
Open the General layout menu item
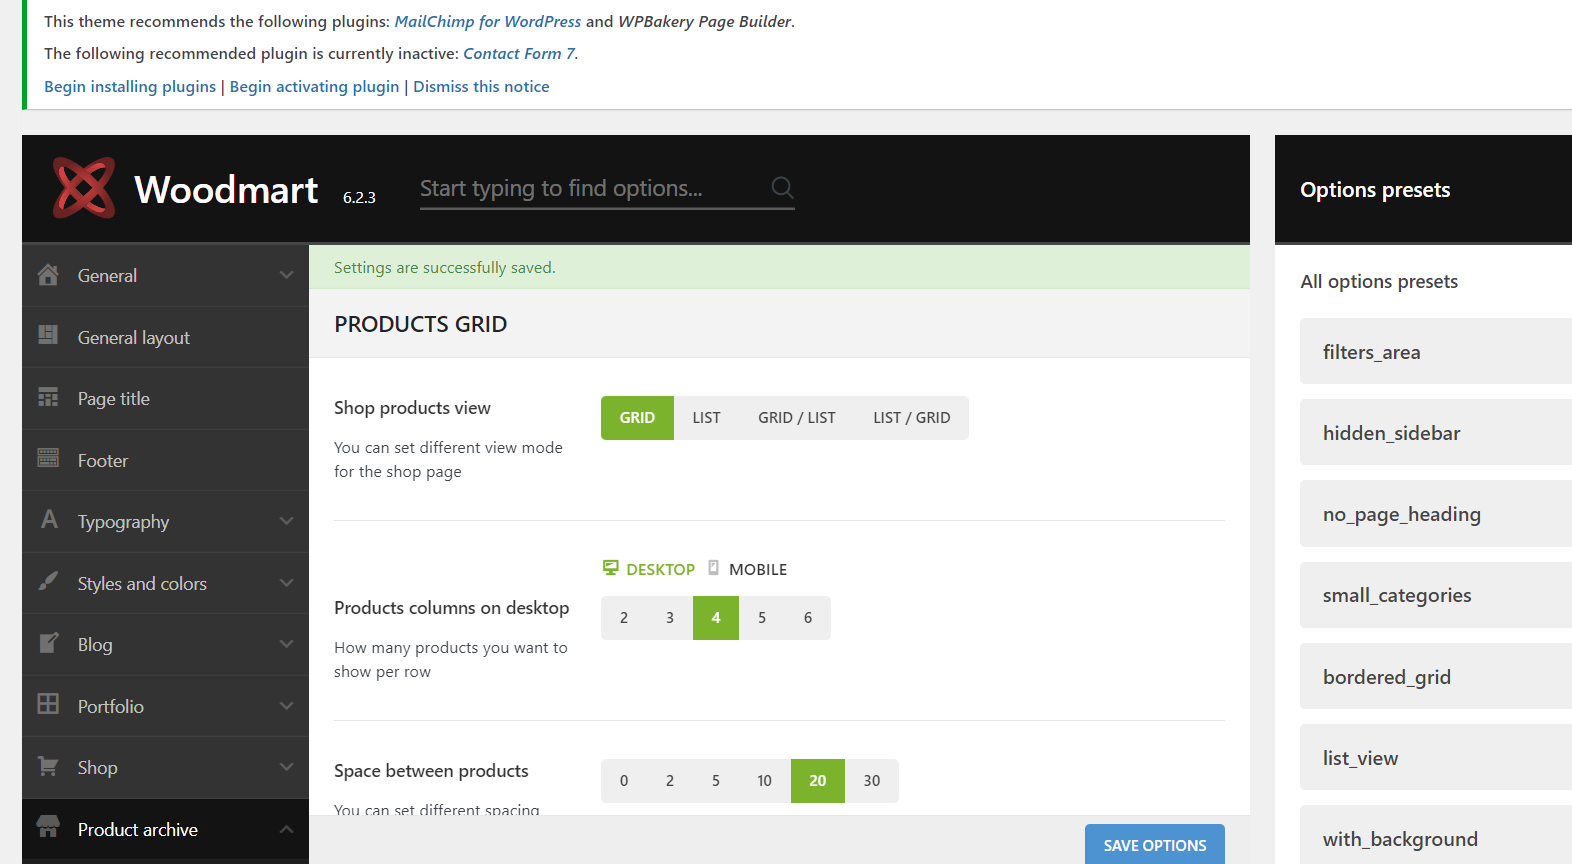tap(134, 338)
